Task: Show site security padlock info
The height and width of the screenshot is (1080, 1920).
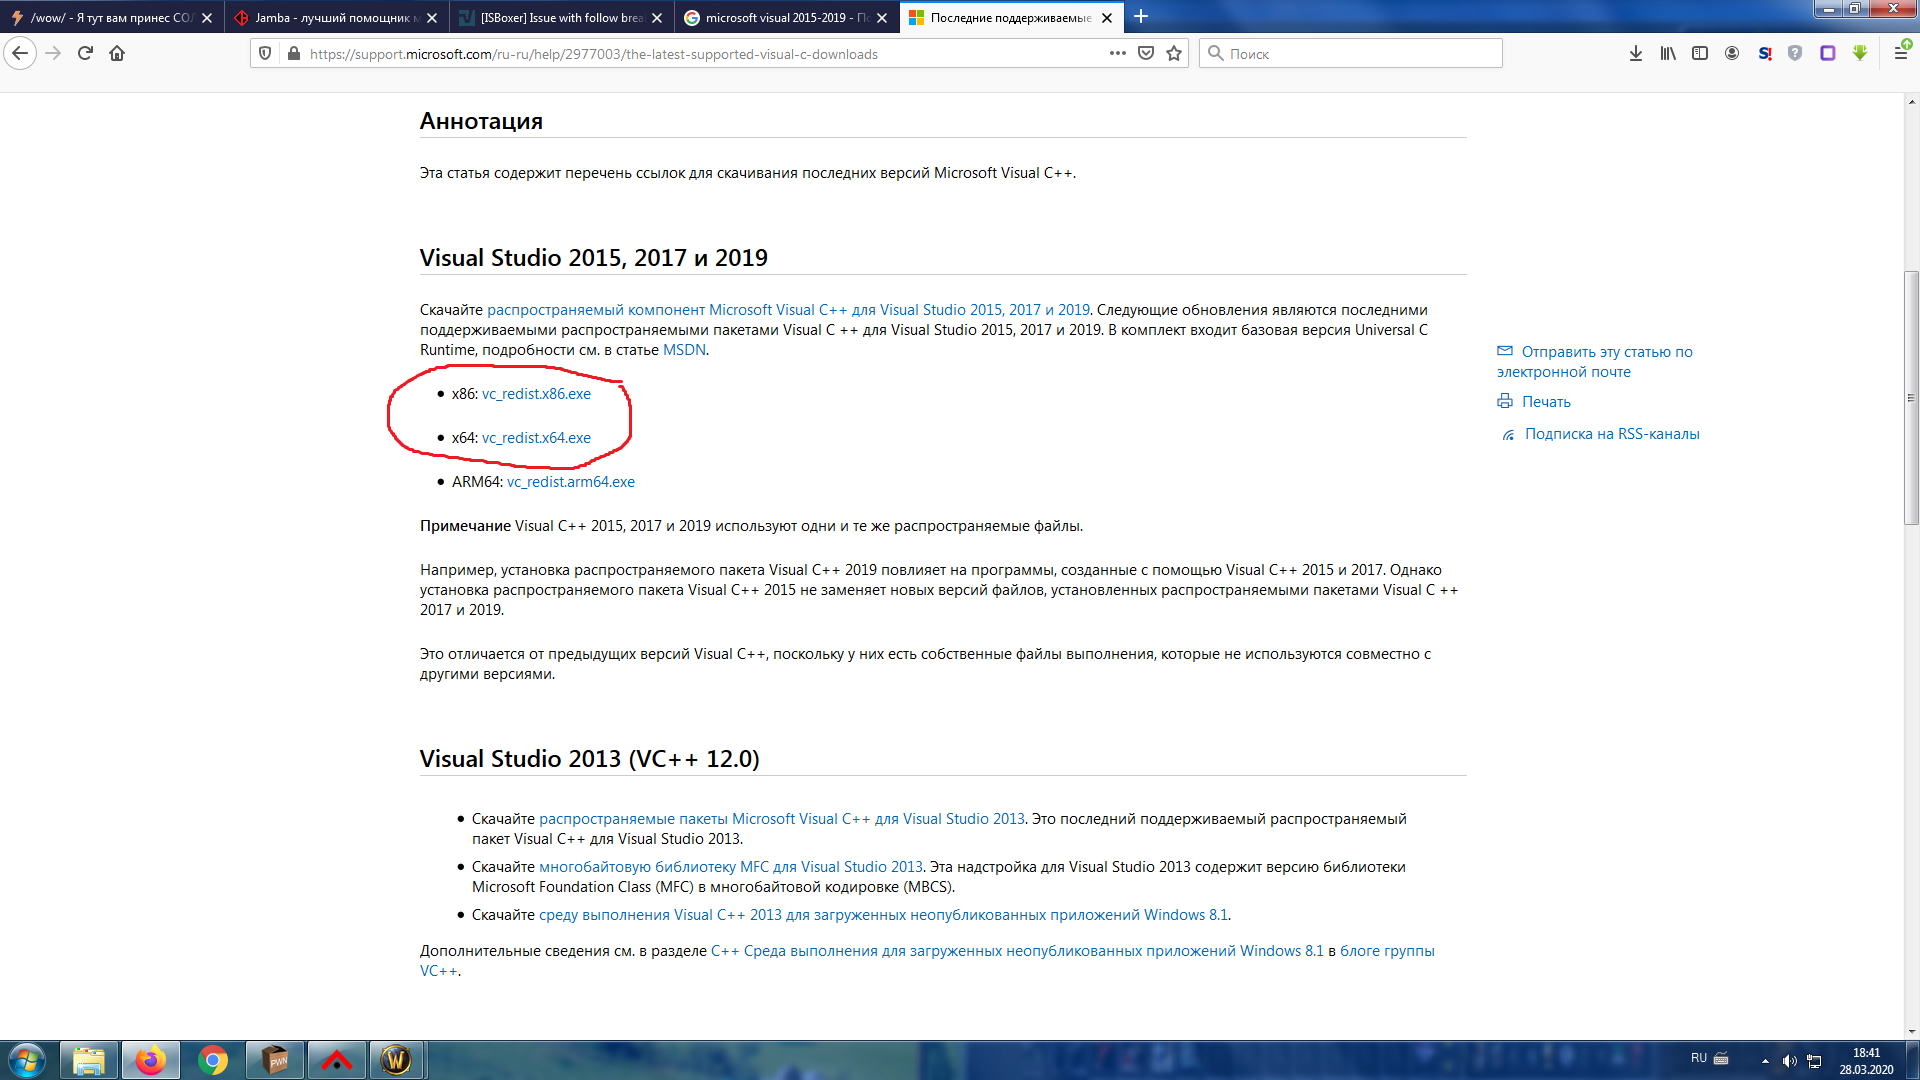Action: click(293, 54)
